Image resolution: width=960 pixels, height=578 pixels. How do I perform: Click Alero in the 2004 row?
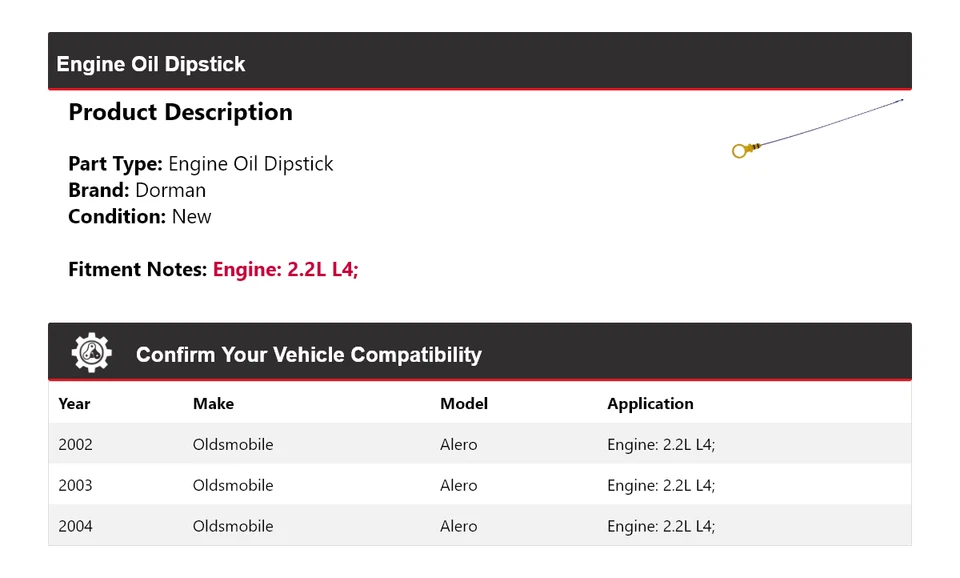point(459,526)
